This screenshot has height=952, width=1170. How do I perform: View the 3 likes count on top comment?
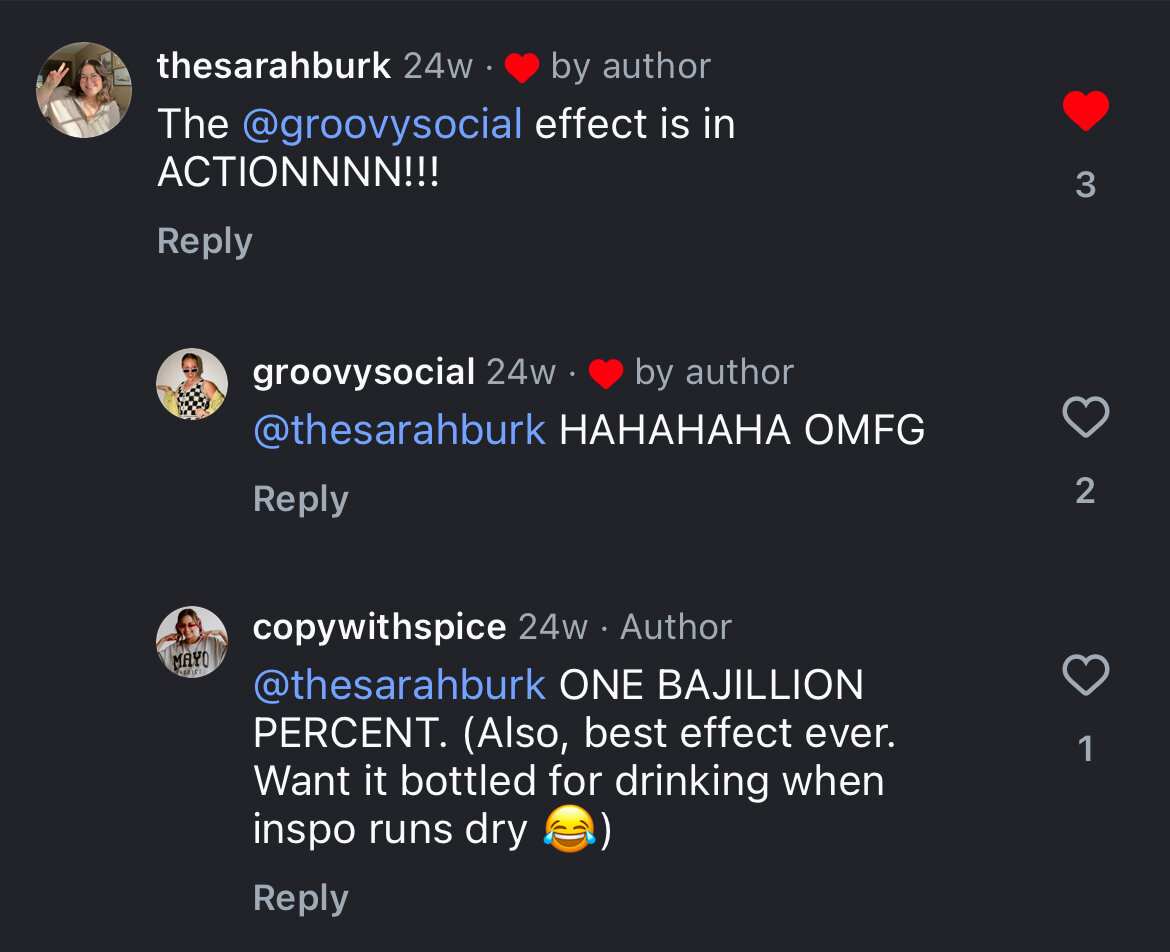pyautogui.click(x=1085, y=185)
